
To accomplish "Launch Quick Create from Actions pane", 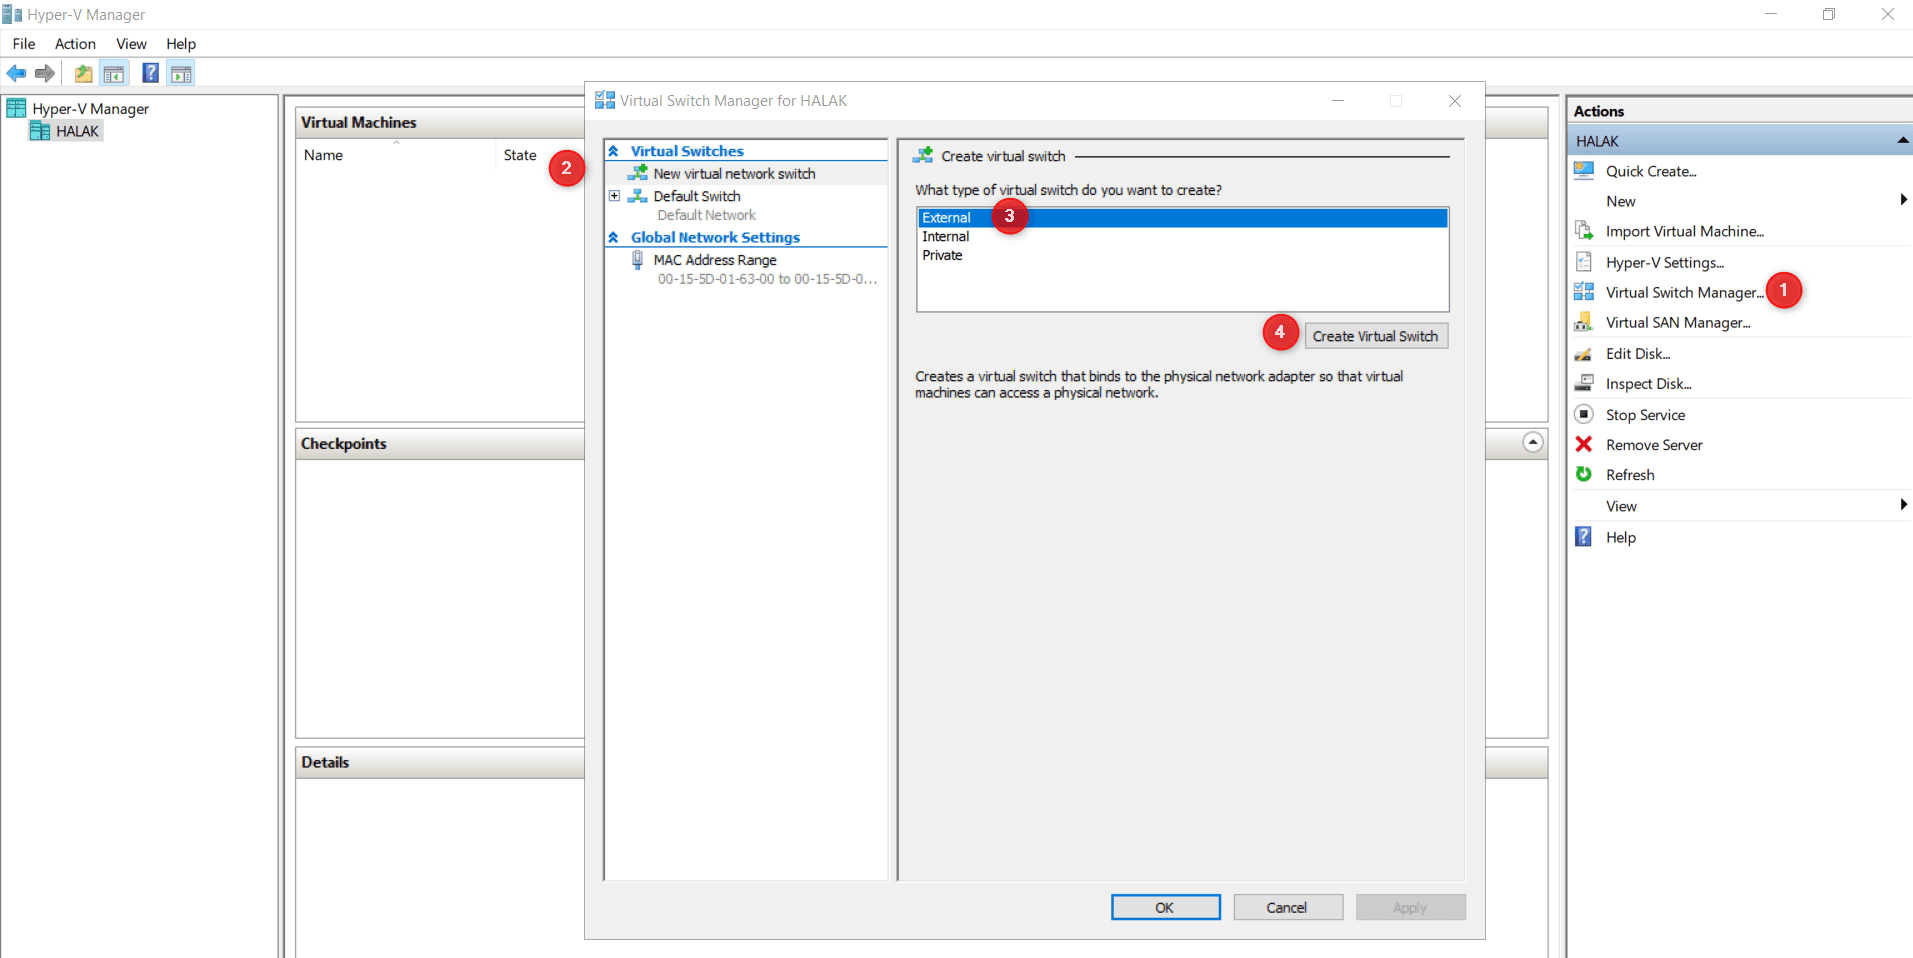I will pos(1650,171).
